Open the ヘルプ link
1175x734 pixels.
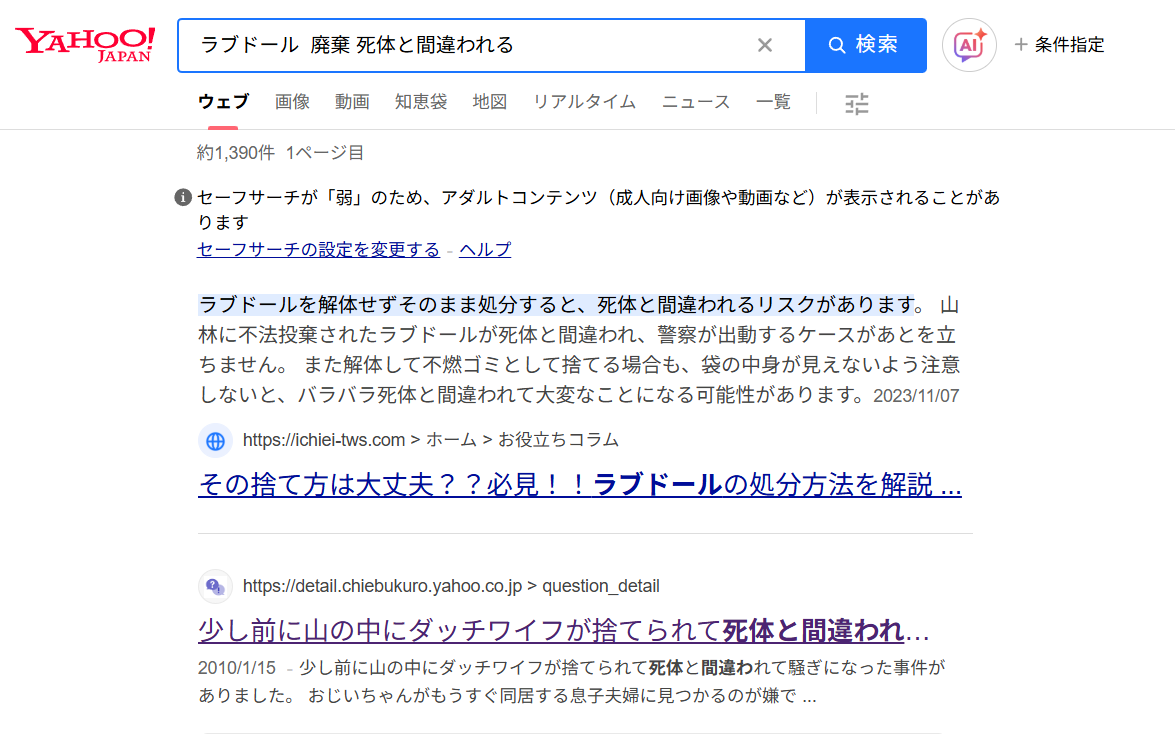[485, 250]
